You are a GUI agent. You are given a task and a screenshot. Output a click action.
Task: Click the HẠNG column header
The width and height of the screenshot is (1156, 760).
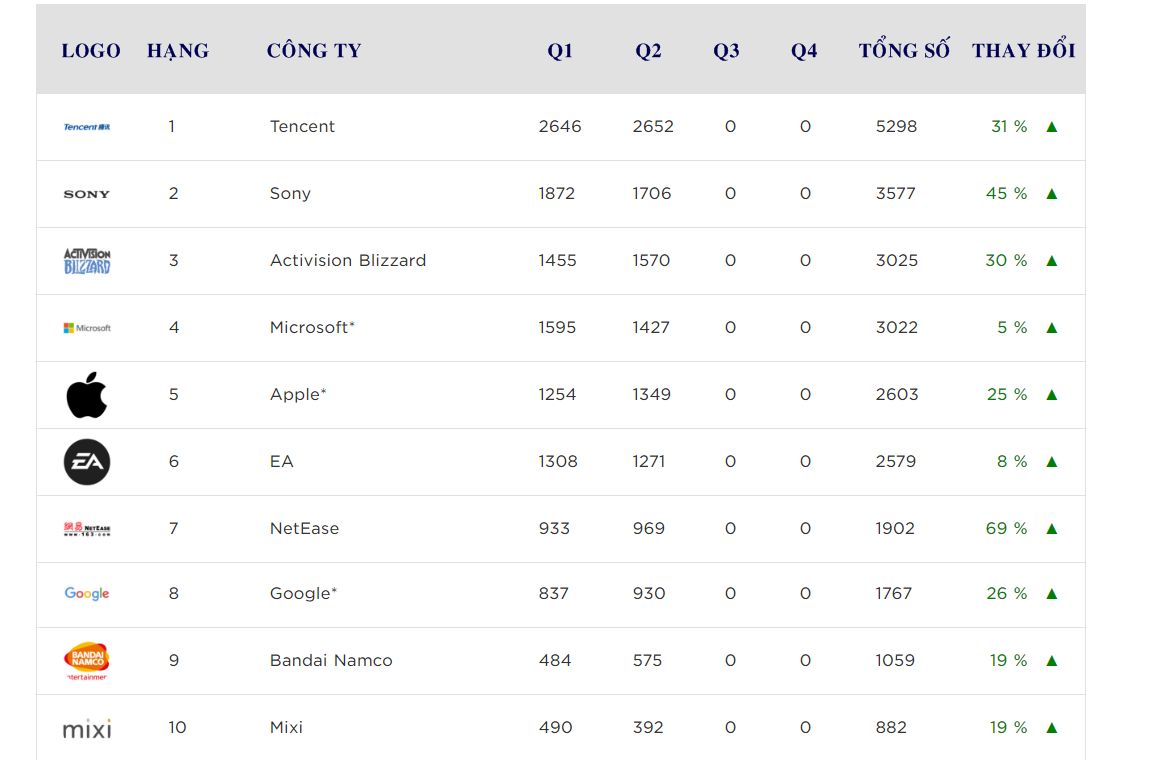(178, 51)
